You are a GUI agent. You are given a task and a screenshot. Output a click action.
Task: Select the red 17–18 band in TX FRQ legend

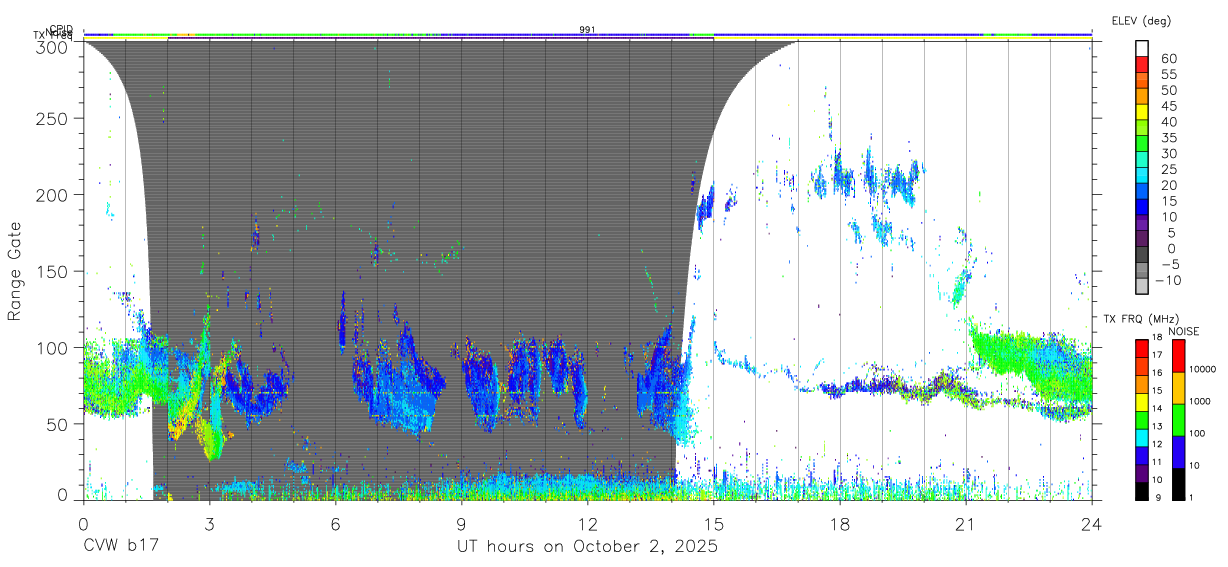[x=1142, y=348]
